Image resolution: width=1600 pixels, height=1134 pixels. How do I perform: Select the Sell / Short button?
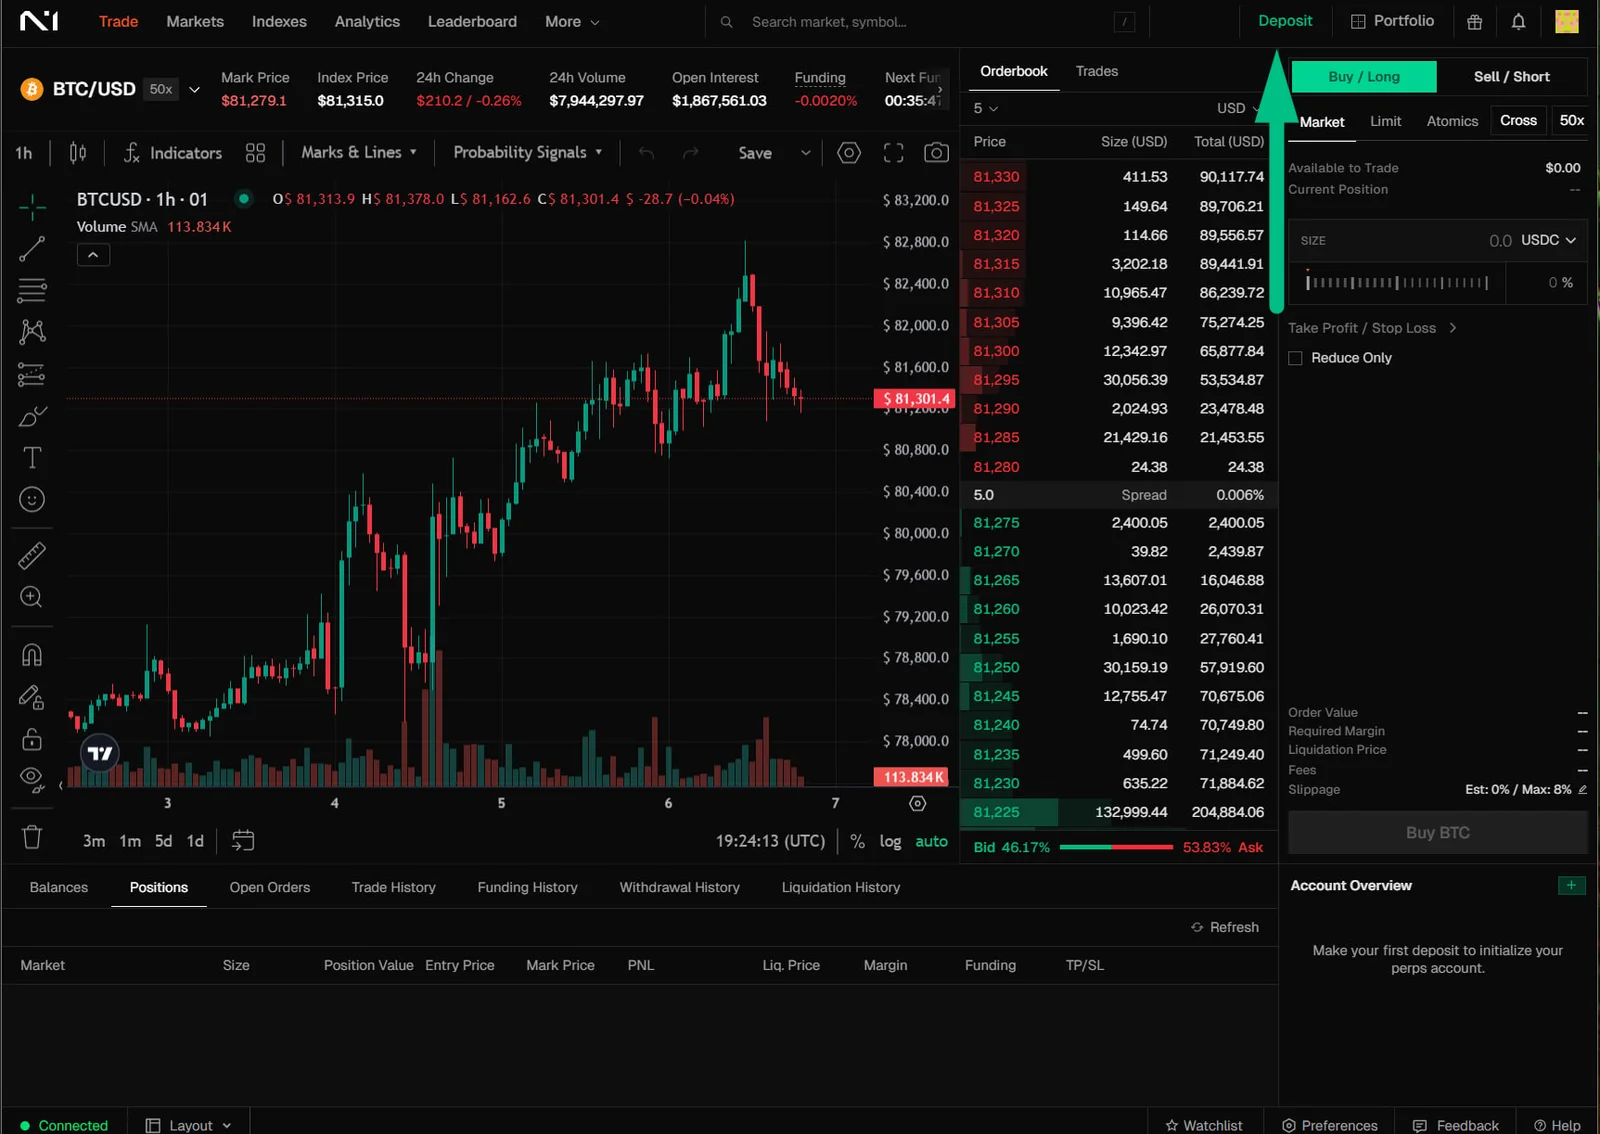1511,77
